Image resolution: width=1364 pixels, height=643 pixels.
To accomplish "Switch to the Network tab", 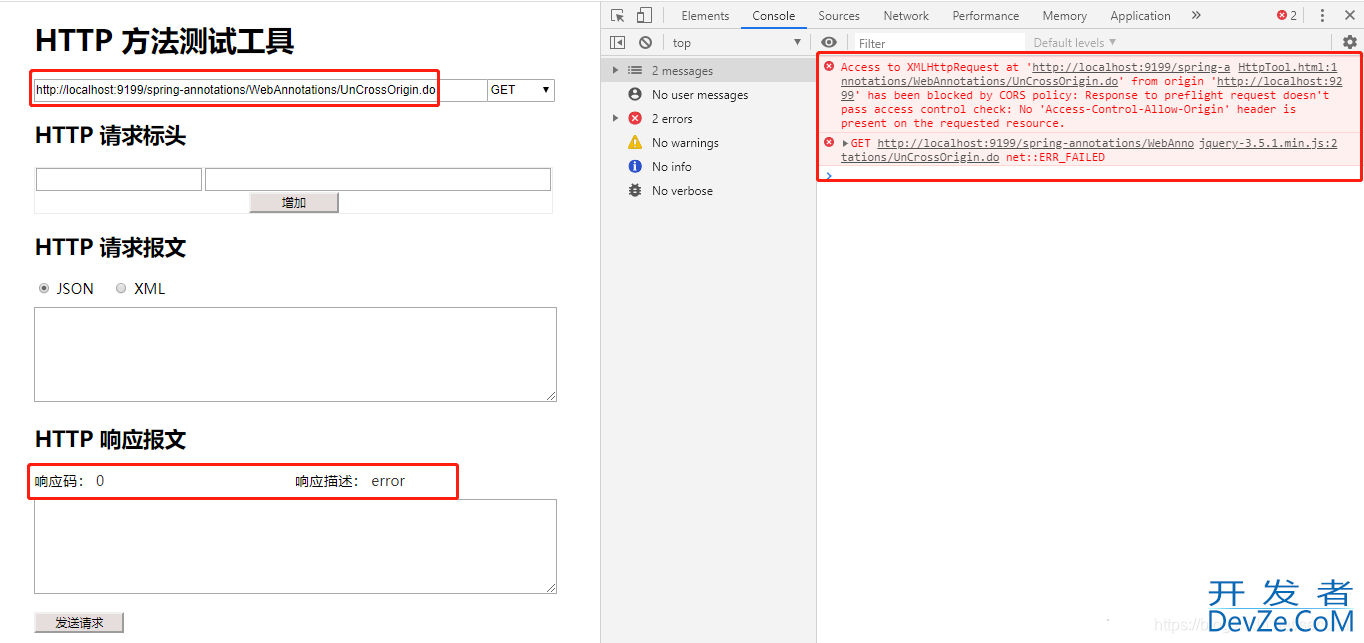I will [x=906, y=15].
